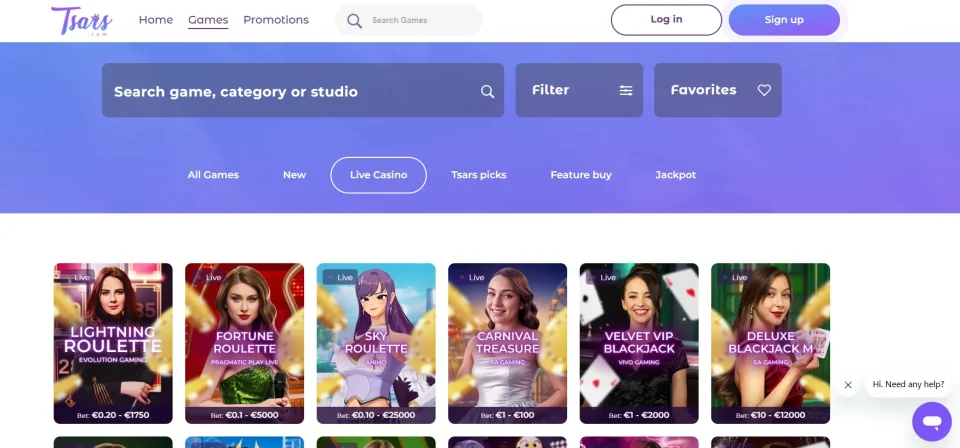Screen dimensions: 960x448
Task: Click the heart icon on Favorites
Action: tap(764, 90)
